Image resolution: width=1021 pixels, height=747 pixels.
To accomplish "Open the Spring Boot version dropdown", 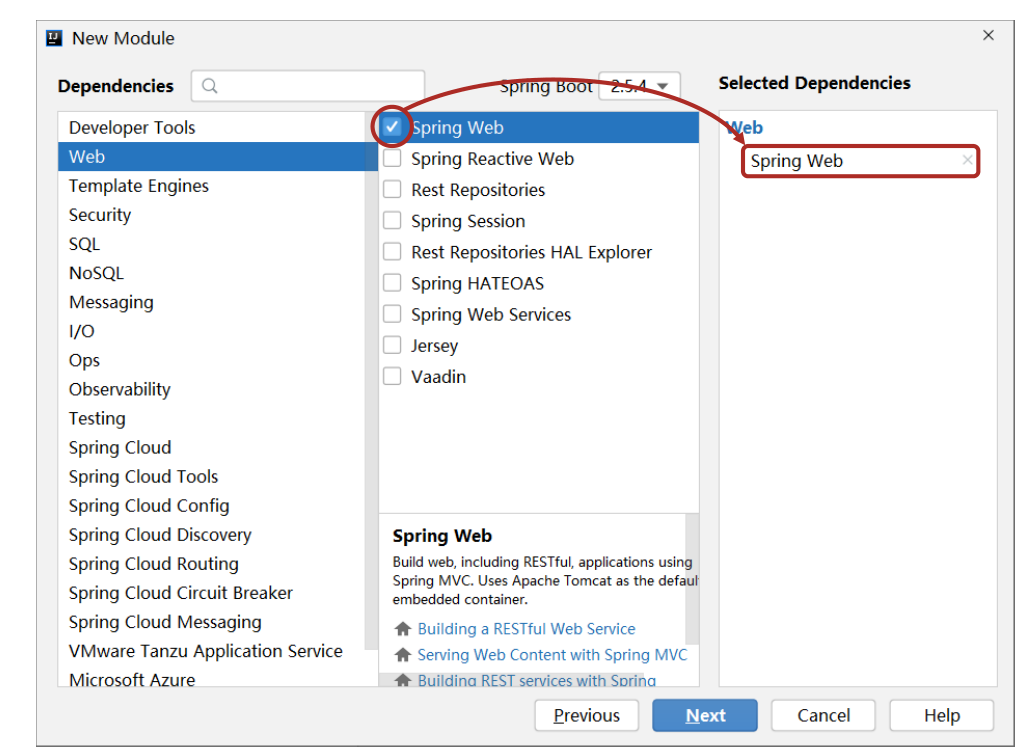I will (x=639, y=86).
